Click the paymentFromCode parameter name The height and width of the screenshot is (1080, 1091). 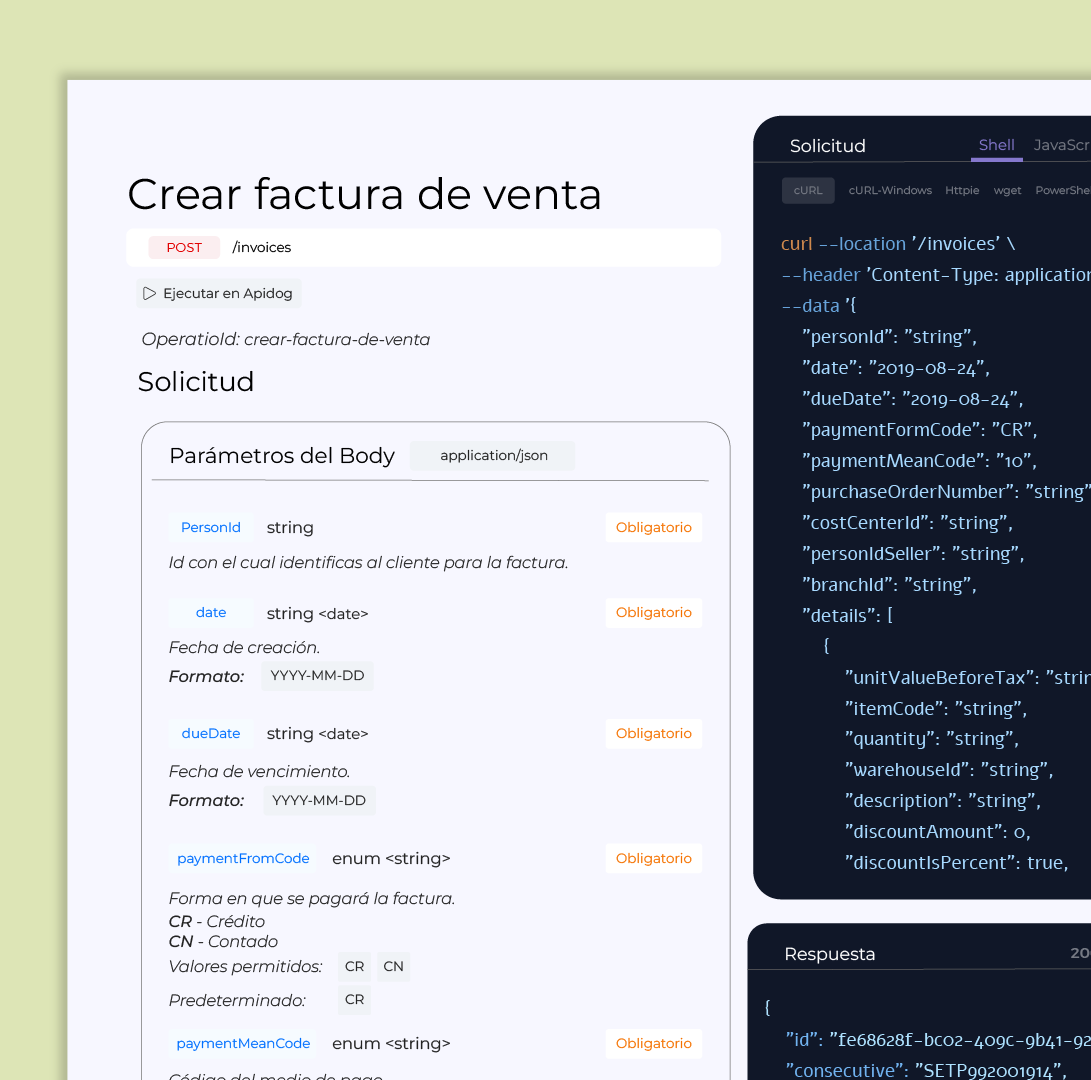(x=243, y=859)
